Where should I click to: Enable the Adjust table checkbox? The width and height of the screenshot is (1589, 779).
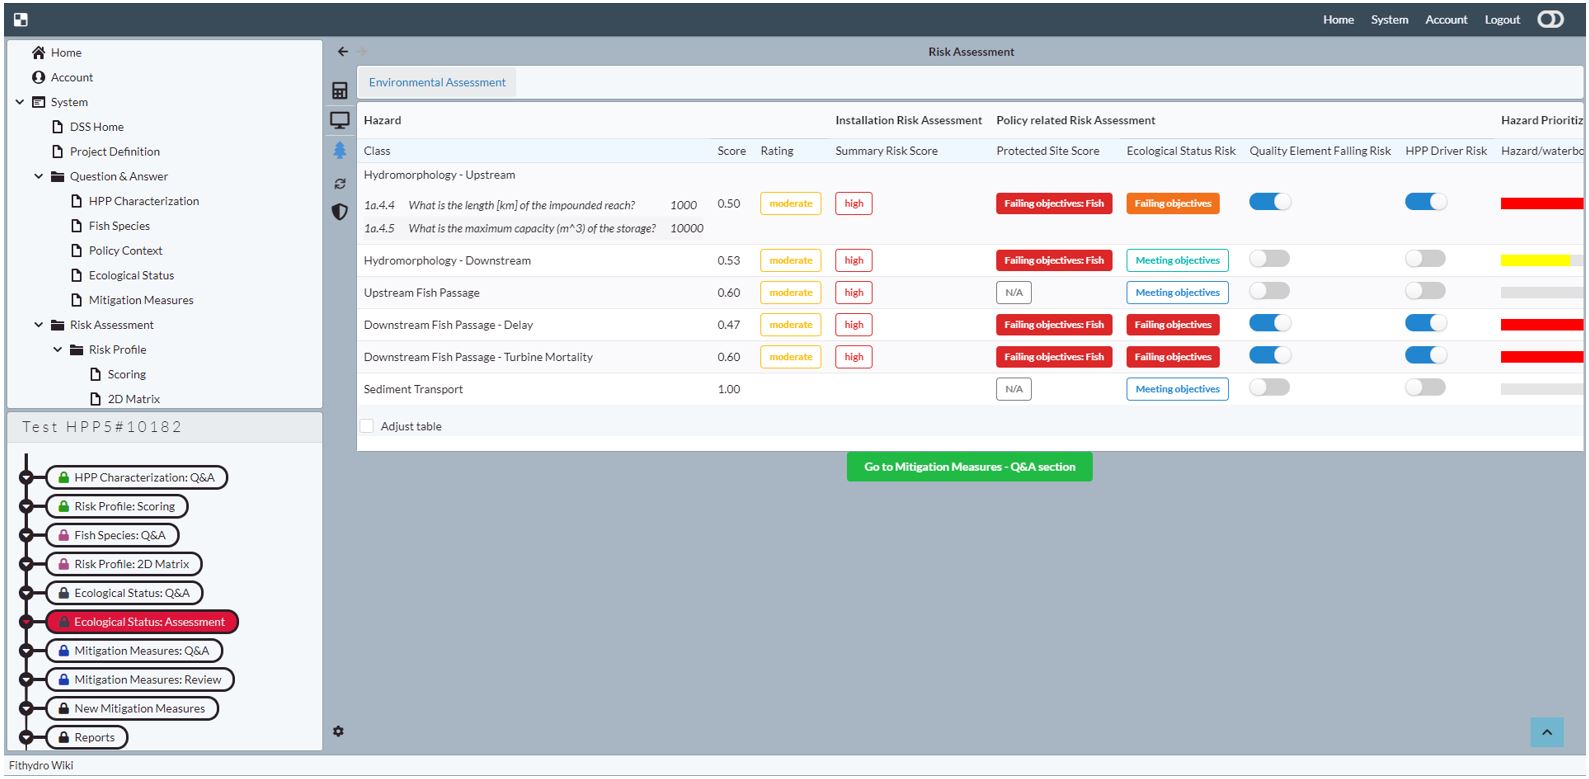tap(367, 427)
